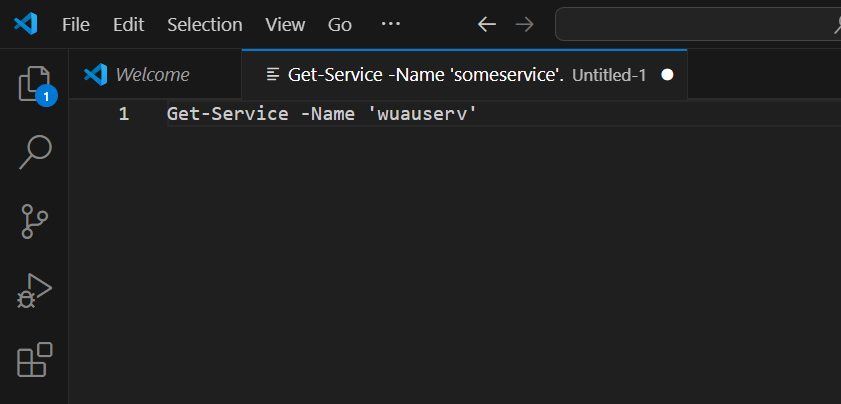
Task: Open the Run and Debug view
Action: point(35,290)
